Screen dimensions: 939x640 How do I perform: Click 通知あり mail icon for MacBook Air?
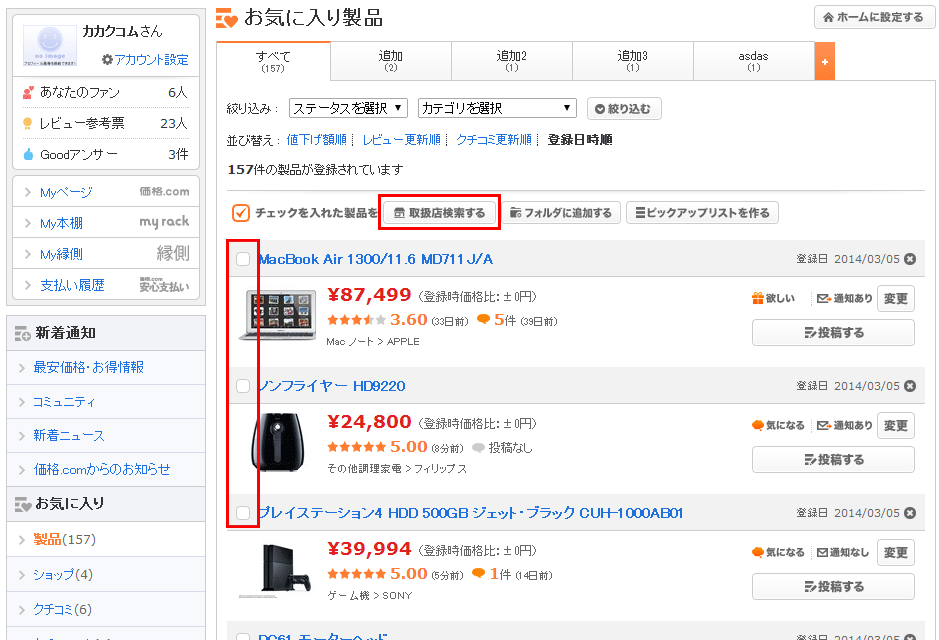[x=825, y=298]
